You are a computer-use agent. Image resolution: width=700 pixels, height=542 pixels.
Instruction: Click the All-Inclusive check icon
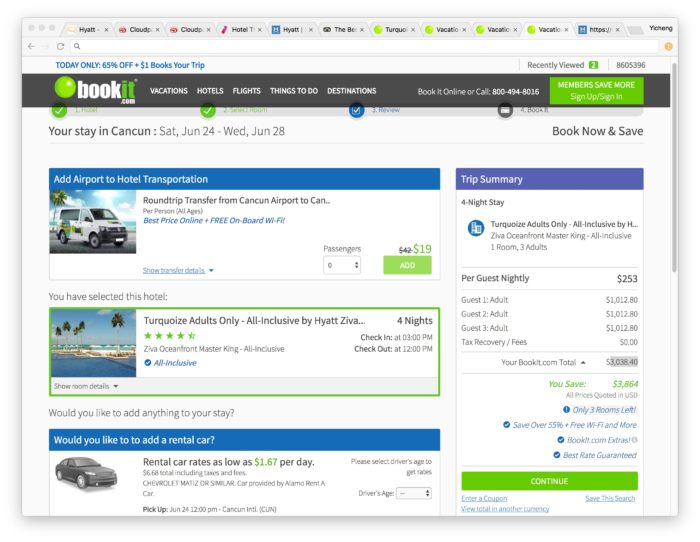pyautogui.click(x=148, y=363)
